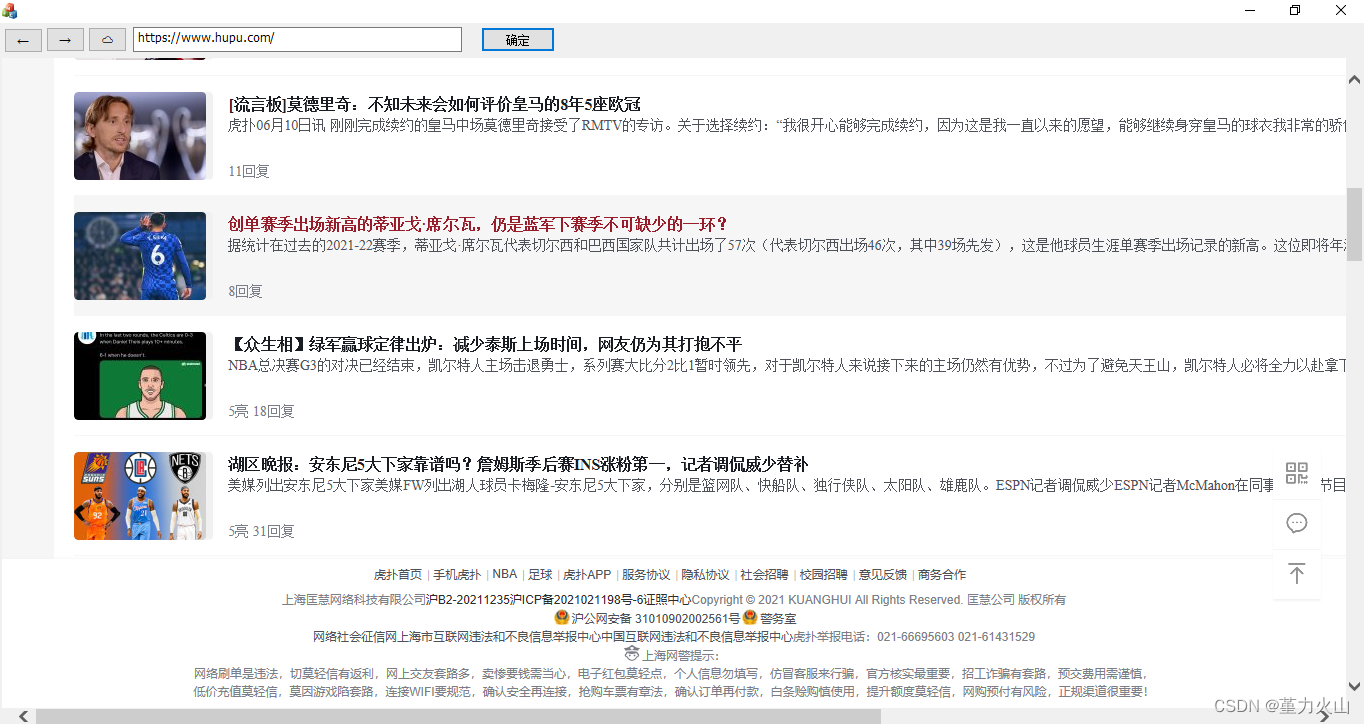Open the 湖区晚报 NBA players thumbnail
Image resolution: width=1364 pixels, height=724 pixels.
(x=140, y=496)
